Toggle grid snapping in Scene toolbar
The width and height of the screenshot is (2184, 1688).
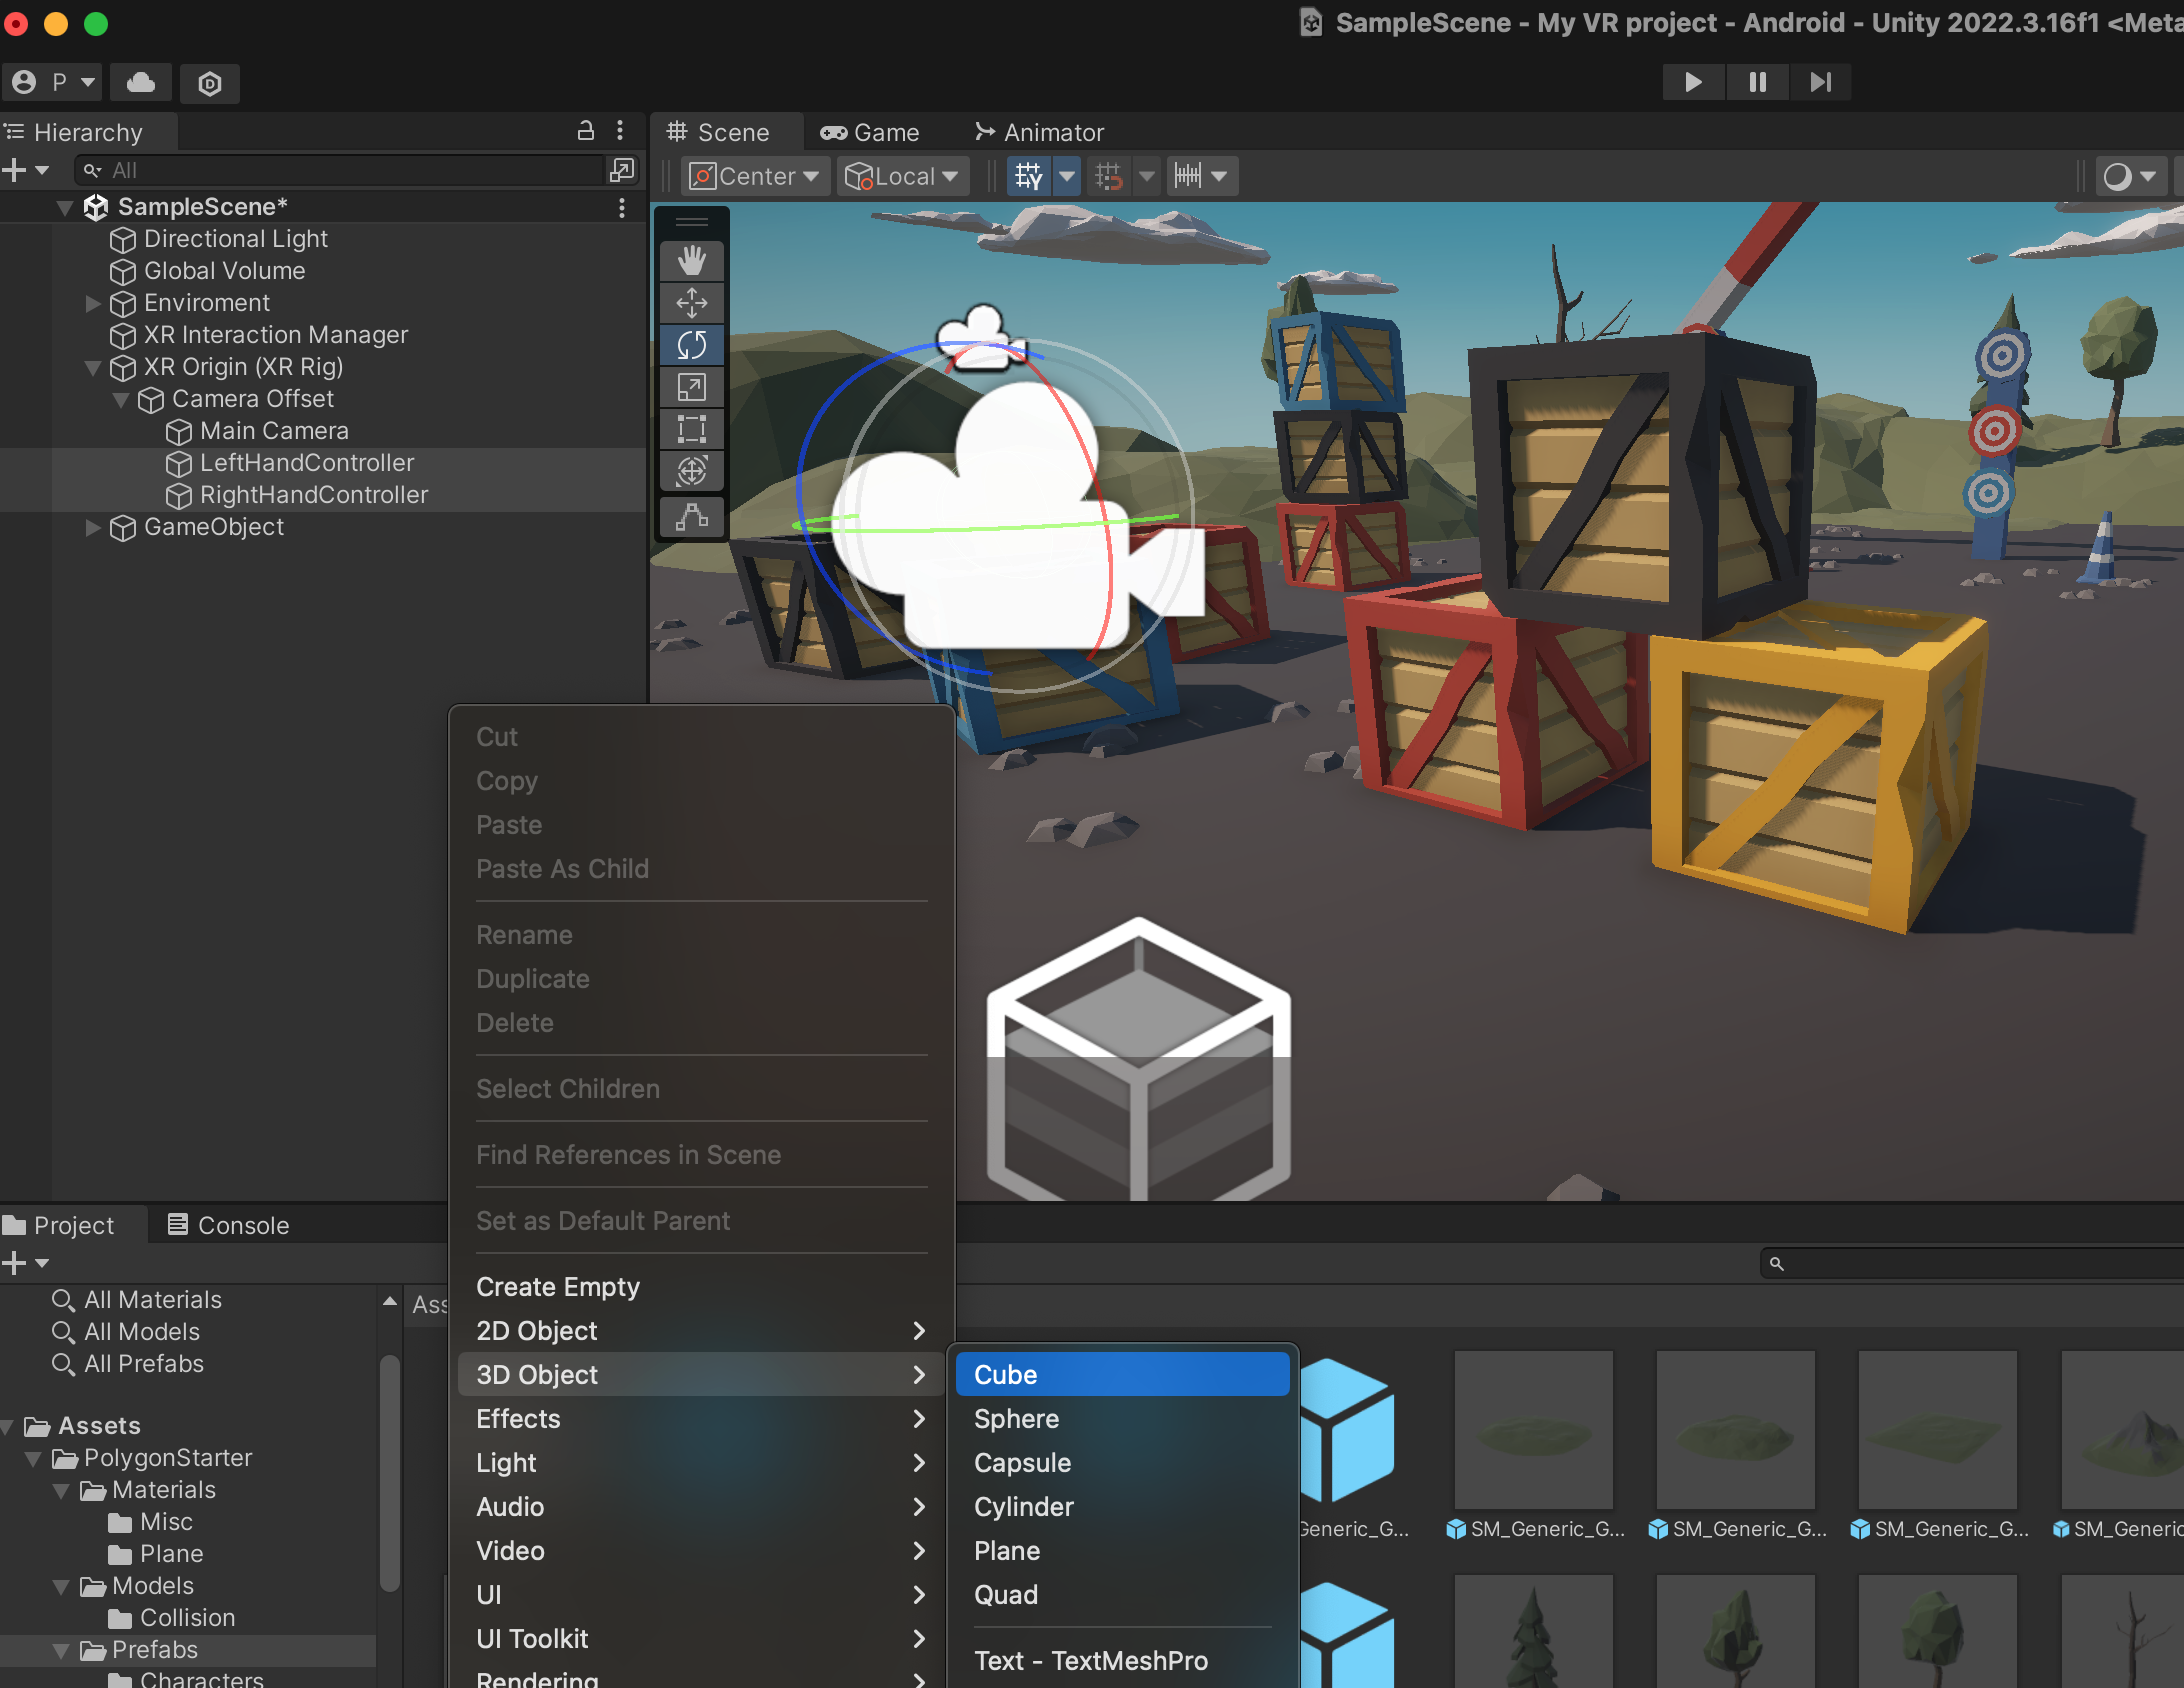(1108, 176)
